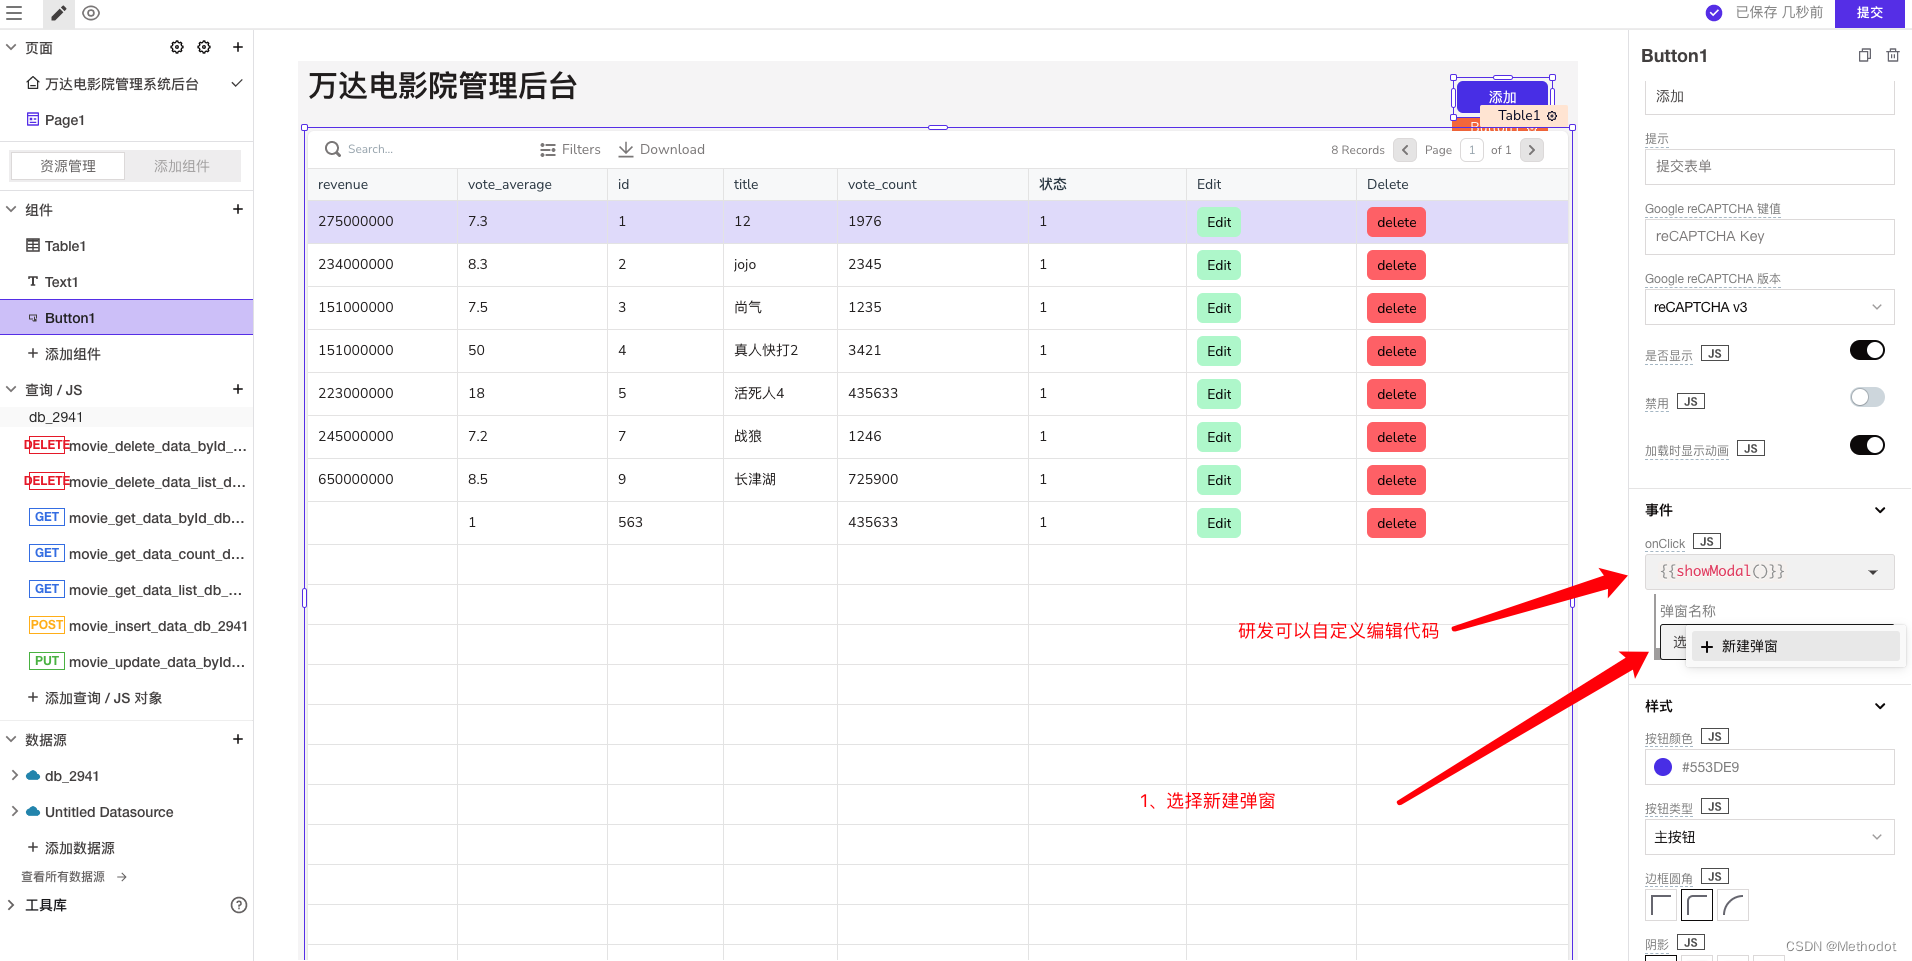Expand the Untitled Datasource node
The width and height of the screenshot is (1912, 961).
coord(14,811)
